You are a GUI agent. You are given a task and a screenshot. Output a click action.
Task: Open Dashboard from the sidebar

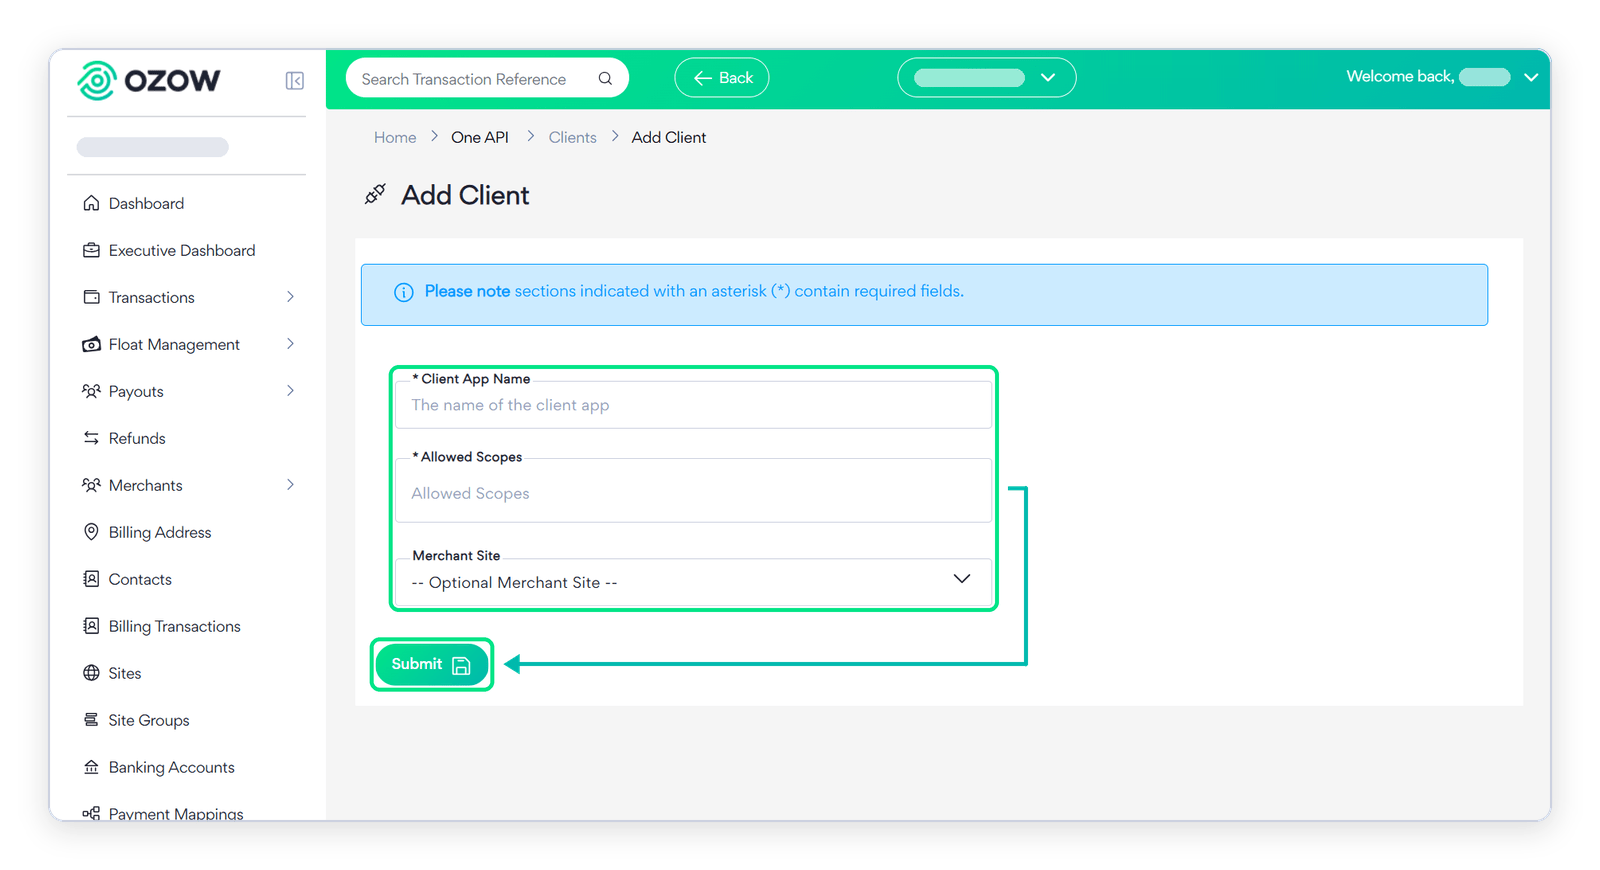tap(146, 203)
